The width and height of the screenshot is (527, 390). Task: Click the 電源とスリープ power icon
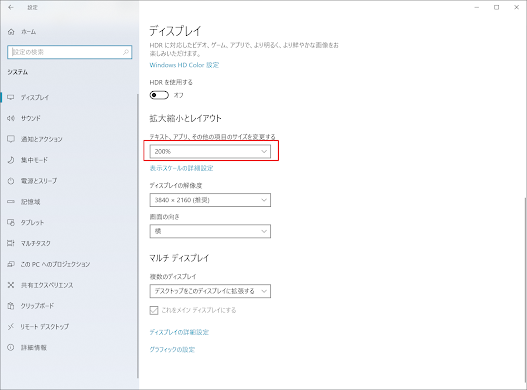[x=11, y=181]
